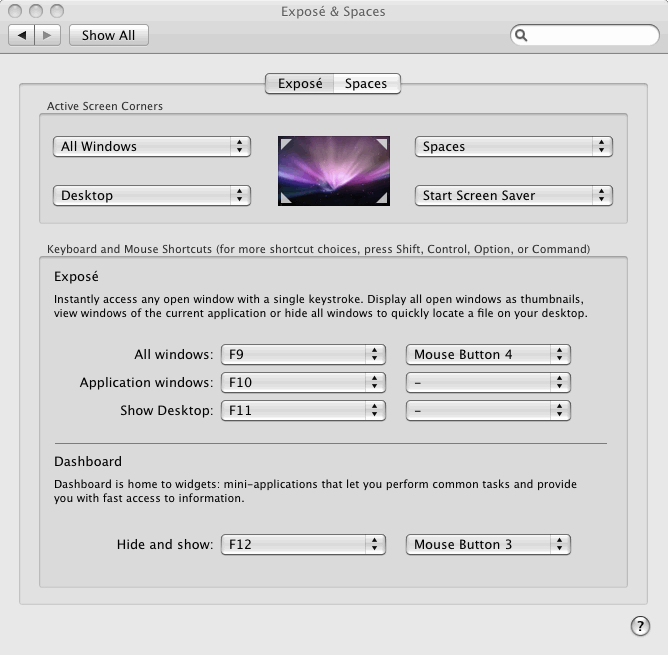Click the back navigation arrow
668x655 pixels.
pos(22,35)
